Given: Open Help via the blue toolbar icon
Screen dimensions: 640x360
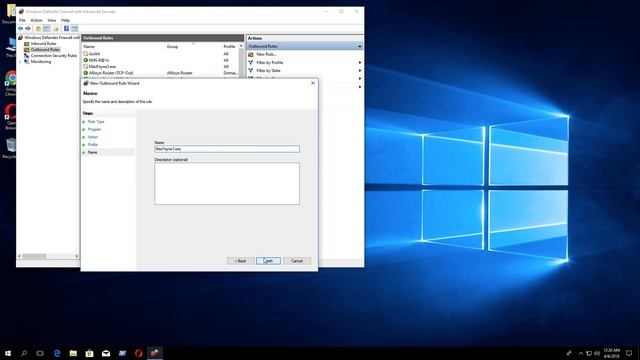Looking at the screenshot, I should click(x=66, y=29).
